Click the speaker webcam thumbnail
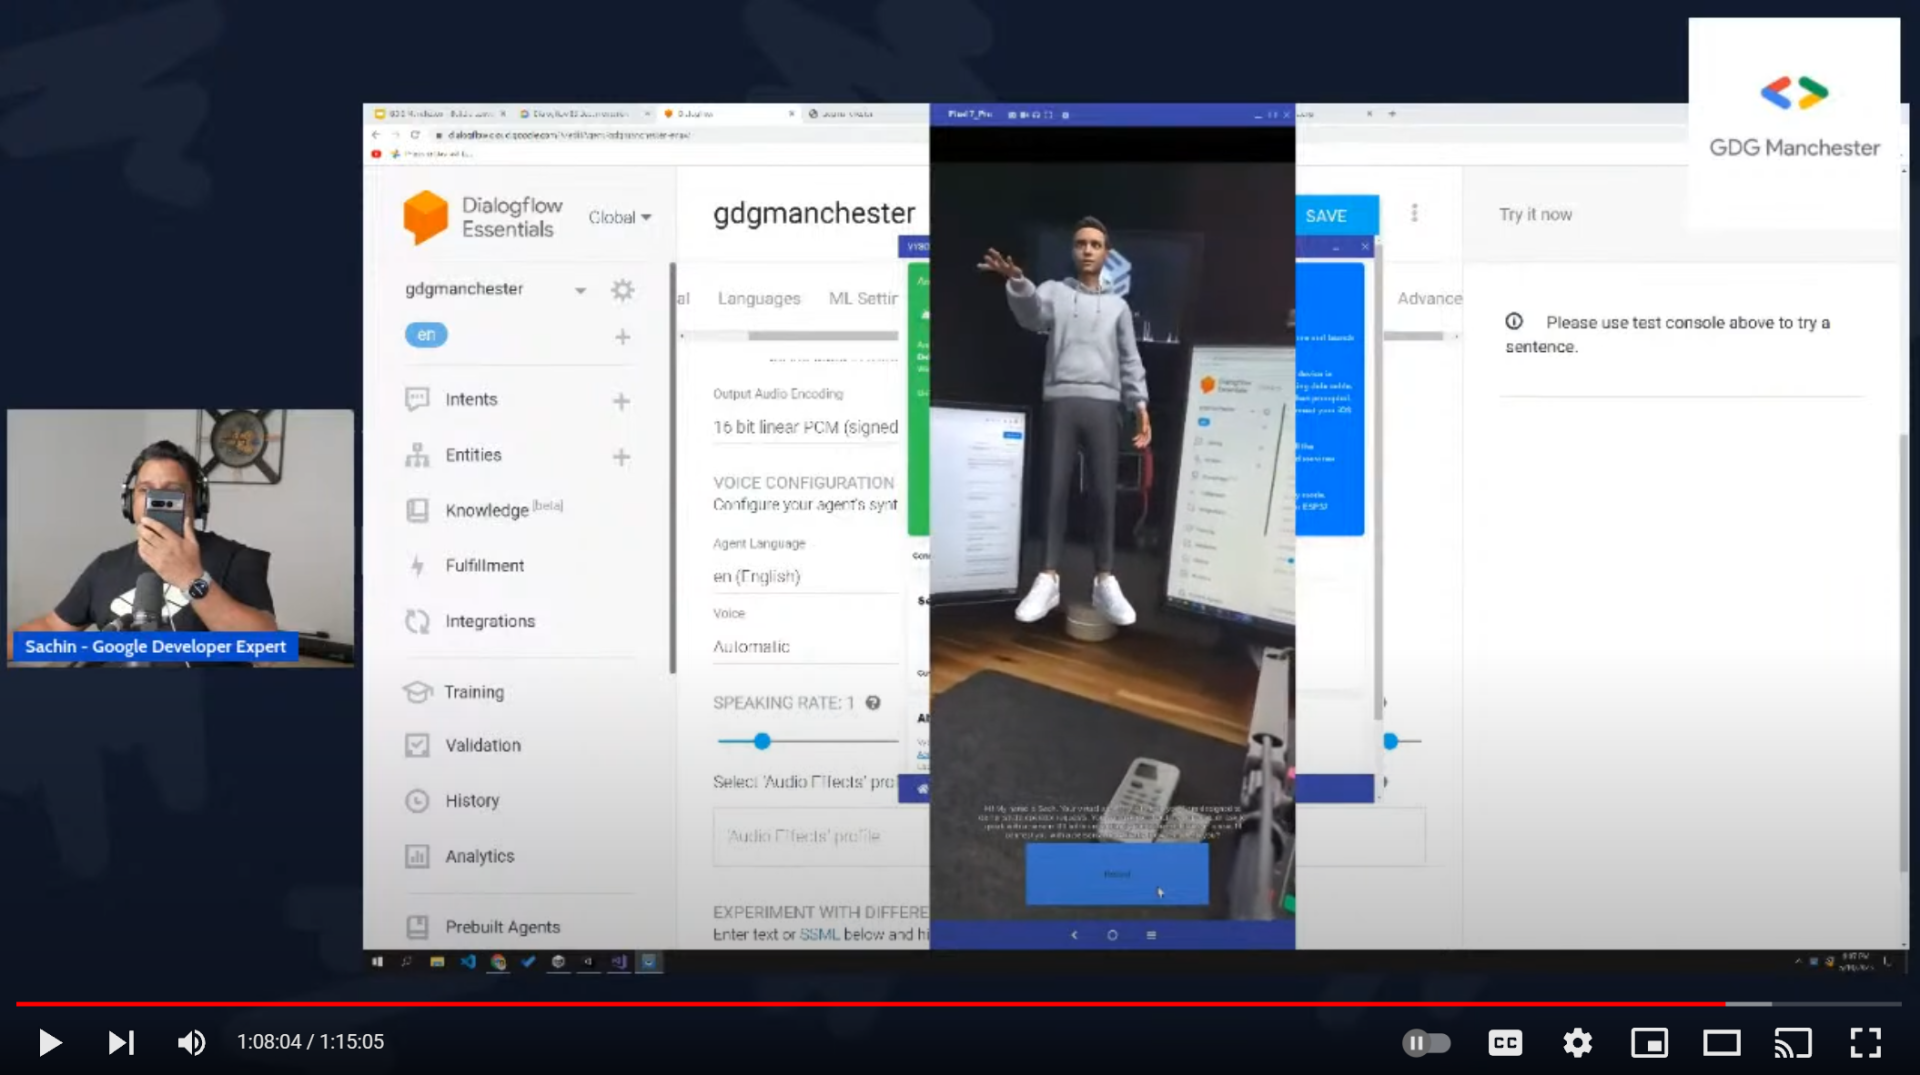Image resolution: width=1920 pixels, height=1075 pixels. (x=181, y=538)
